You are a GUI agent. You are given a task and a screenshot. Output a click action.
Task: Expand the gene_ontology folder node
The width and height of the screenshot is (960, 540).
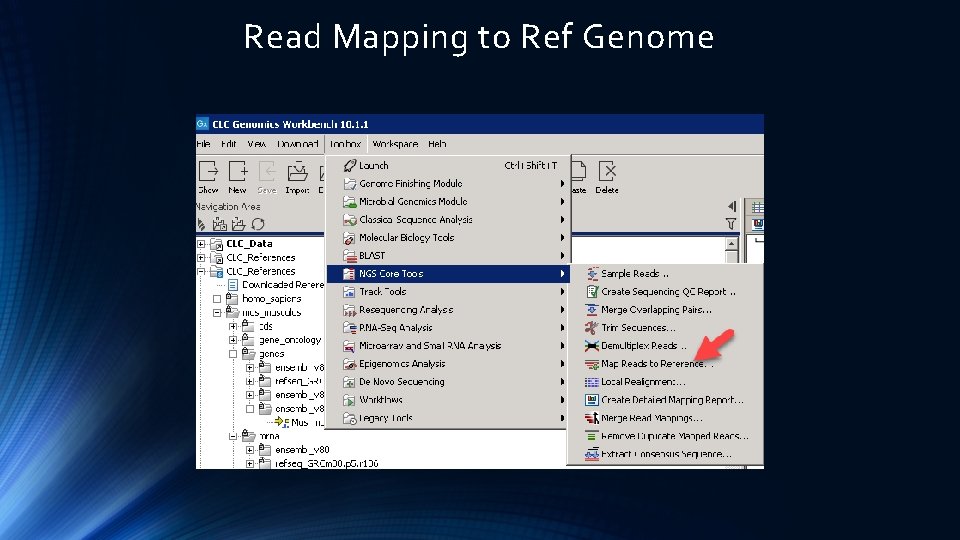pos(233,340)
